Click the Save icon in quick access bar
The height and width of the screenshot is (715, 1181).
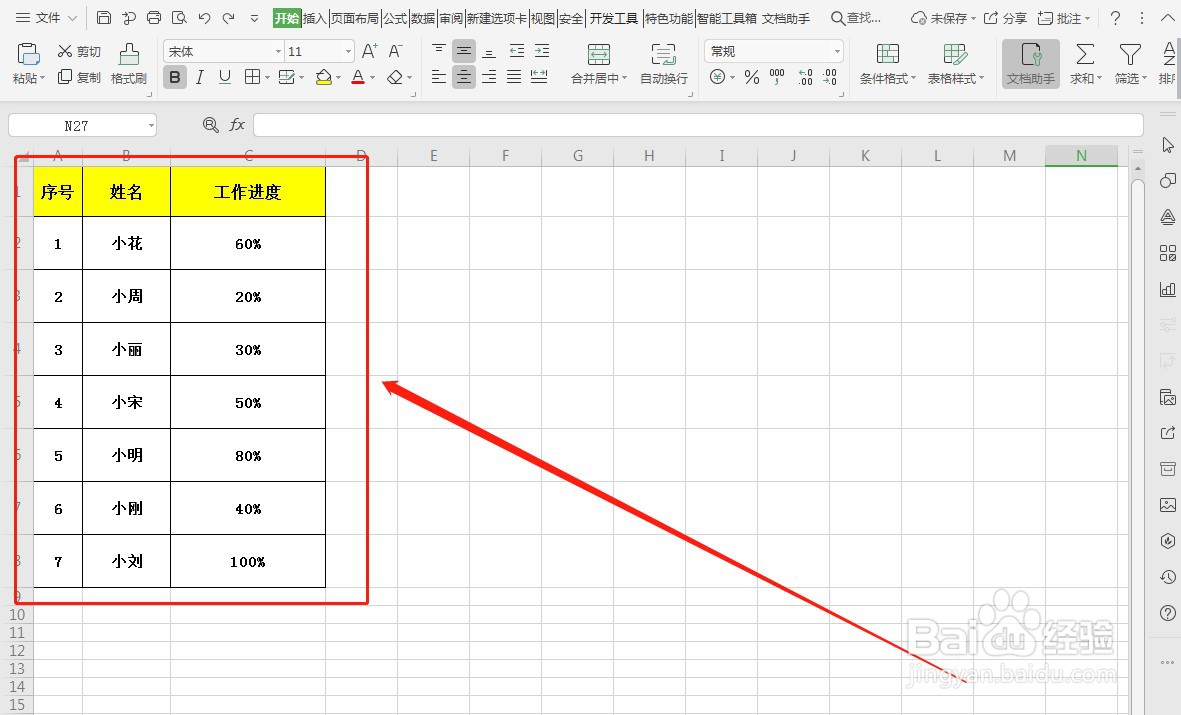click(104, 17)
